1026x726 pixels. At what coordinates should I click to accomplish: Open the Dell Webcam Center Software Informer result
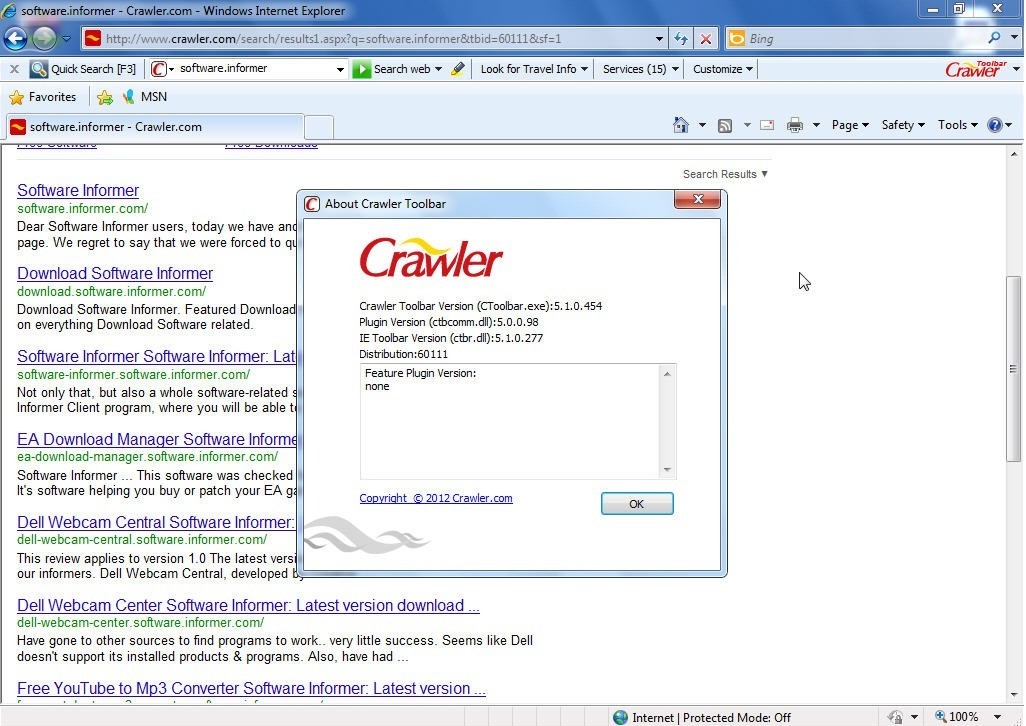pos(248,606)
